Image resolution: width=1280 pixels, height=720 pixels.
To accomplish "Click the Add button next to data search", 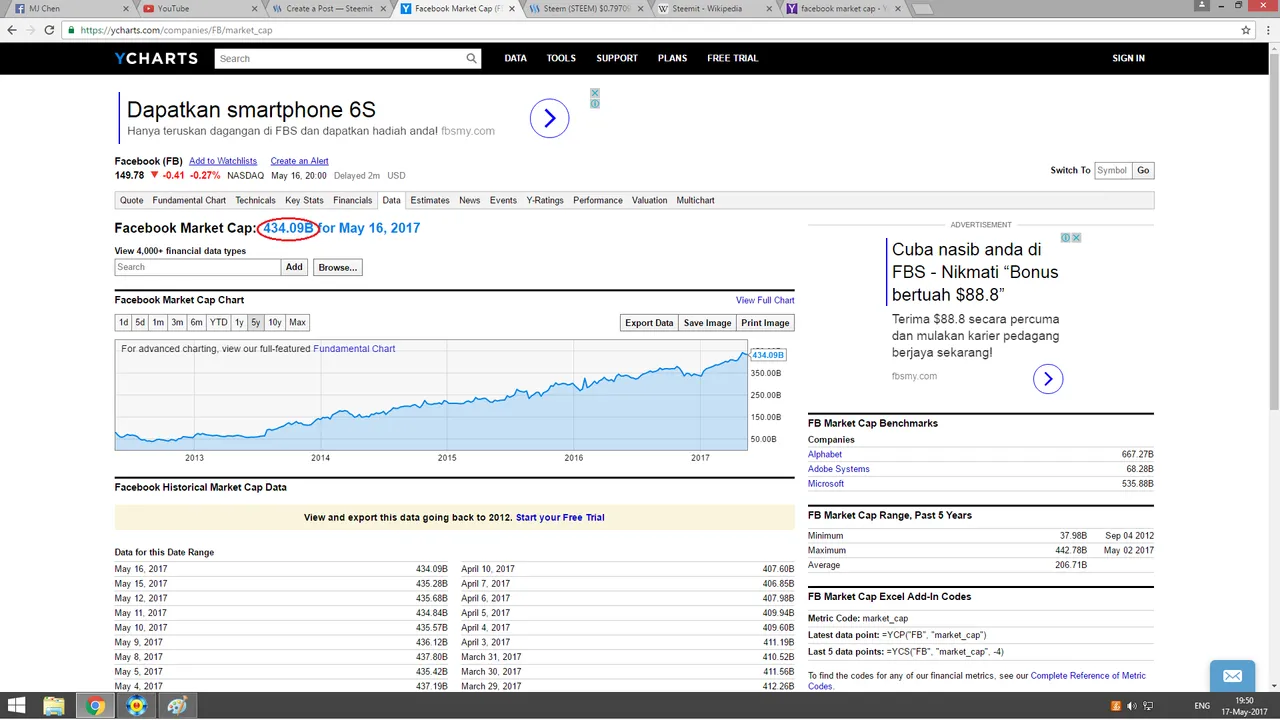I will (294, 267).
